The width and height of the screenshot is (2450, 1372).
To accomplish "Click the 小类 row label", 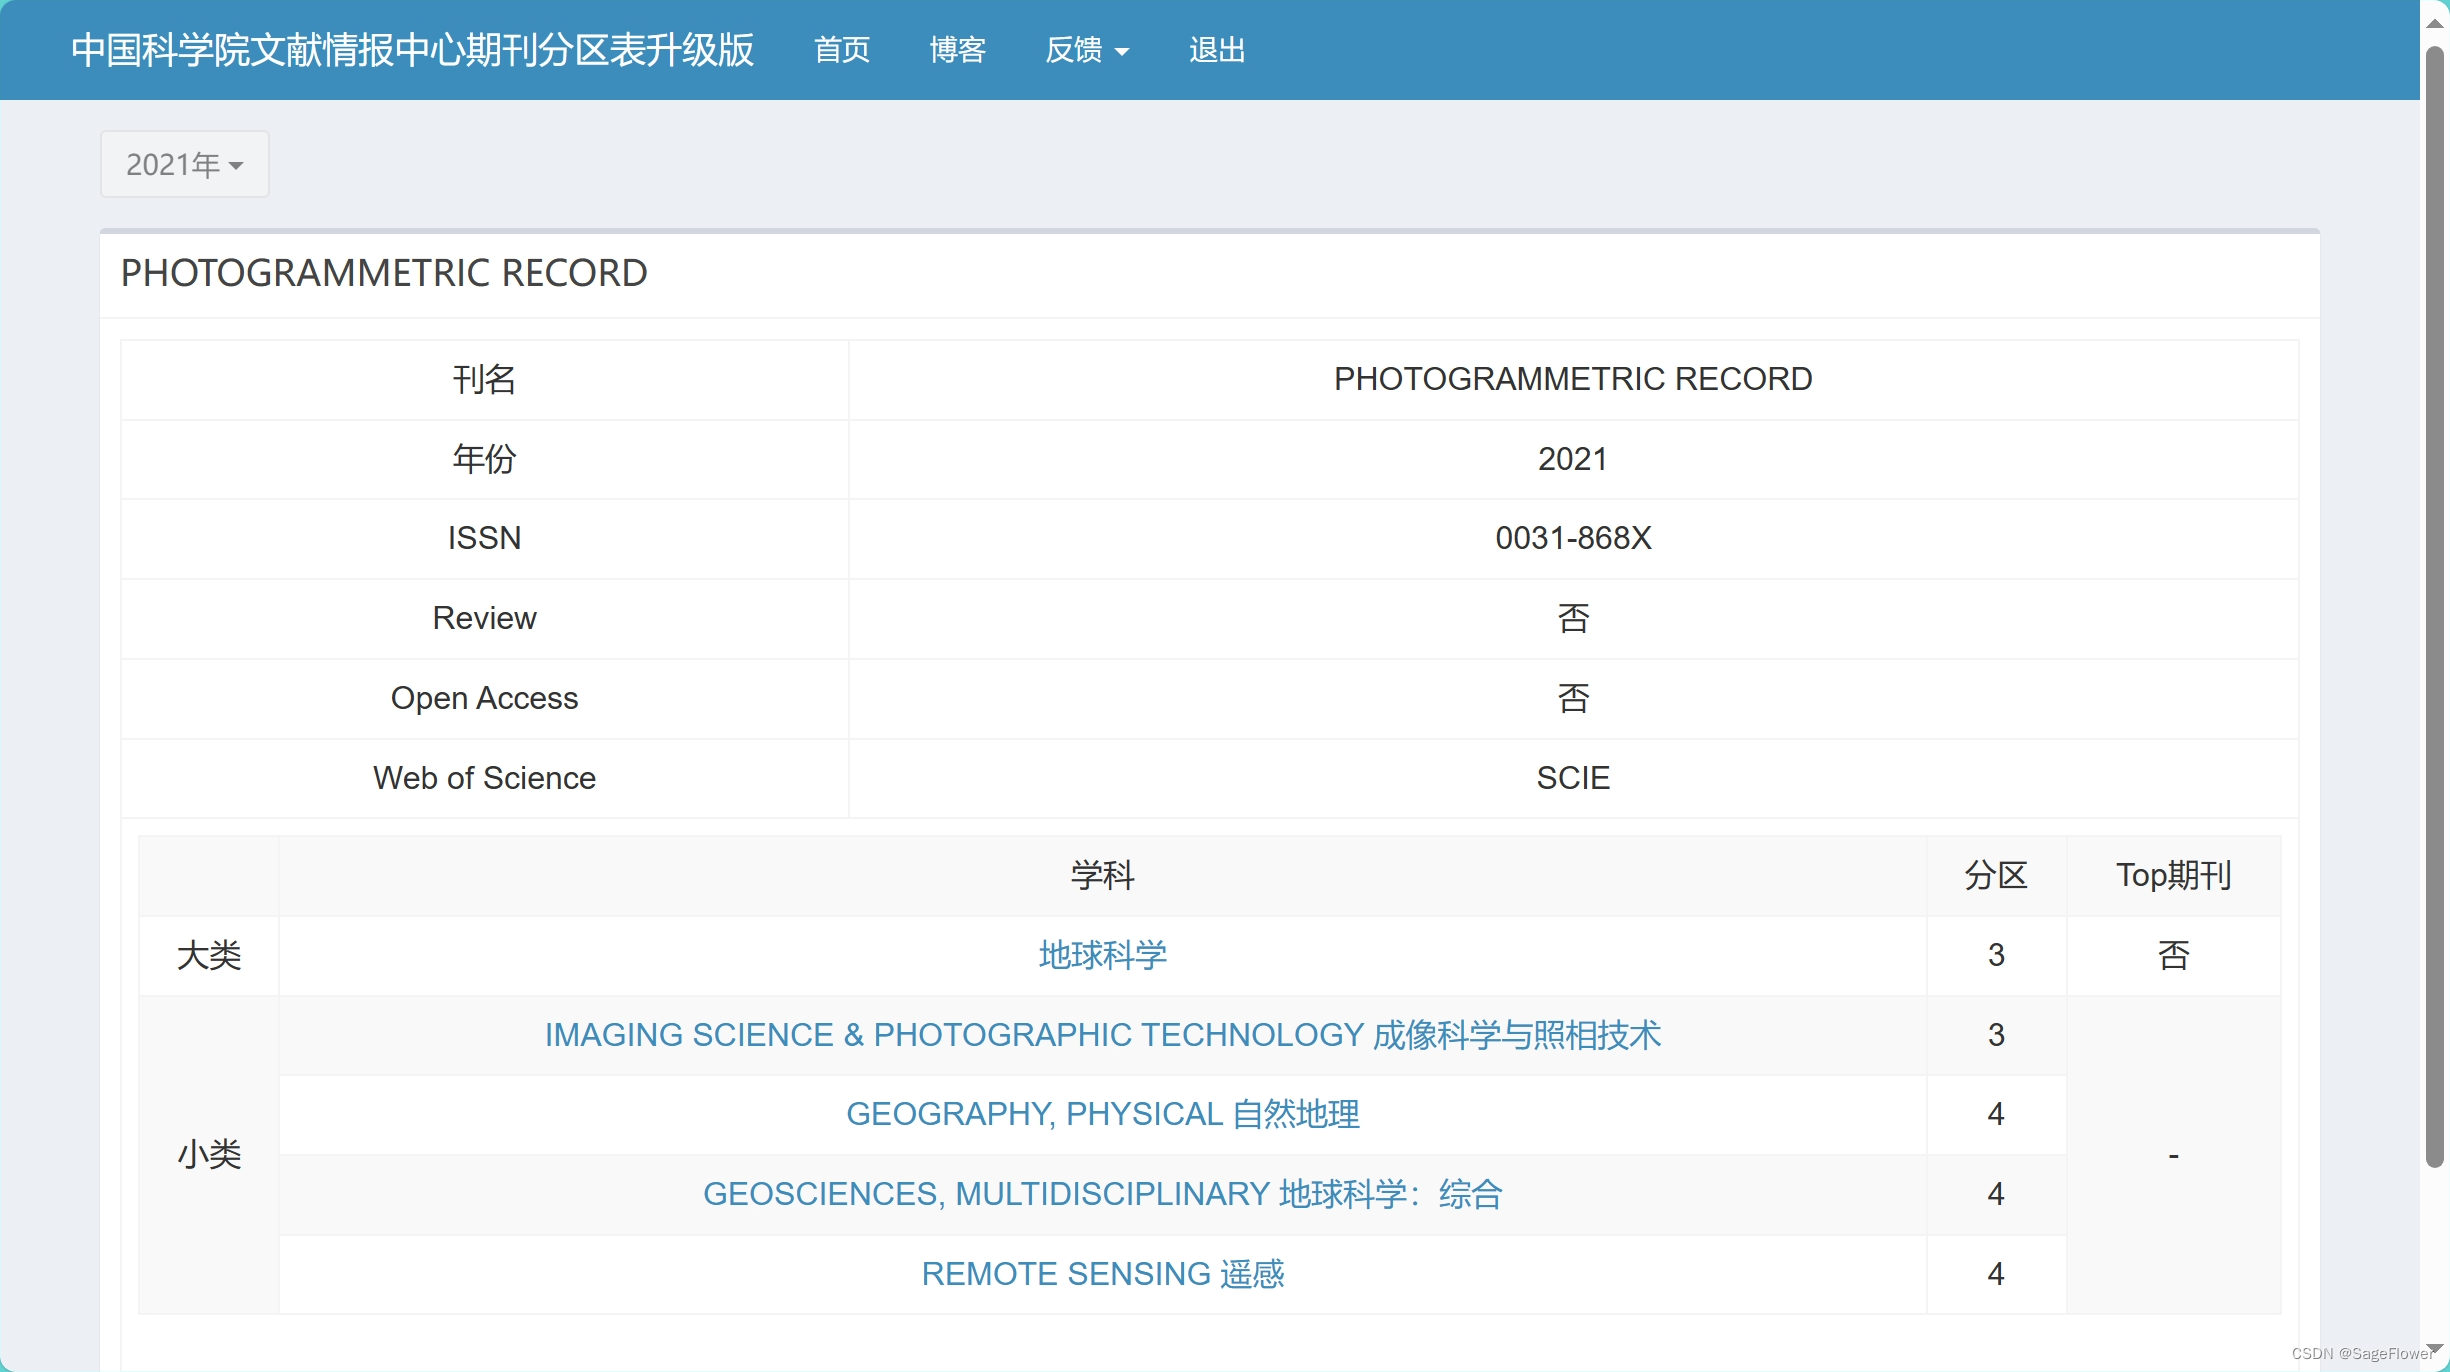I will click(x=209, y=1154).
